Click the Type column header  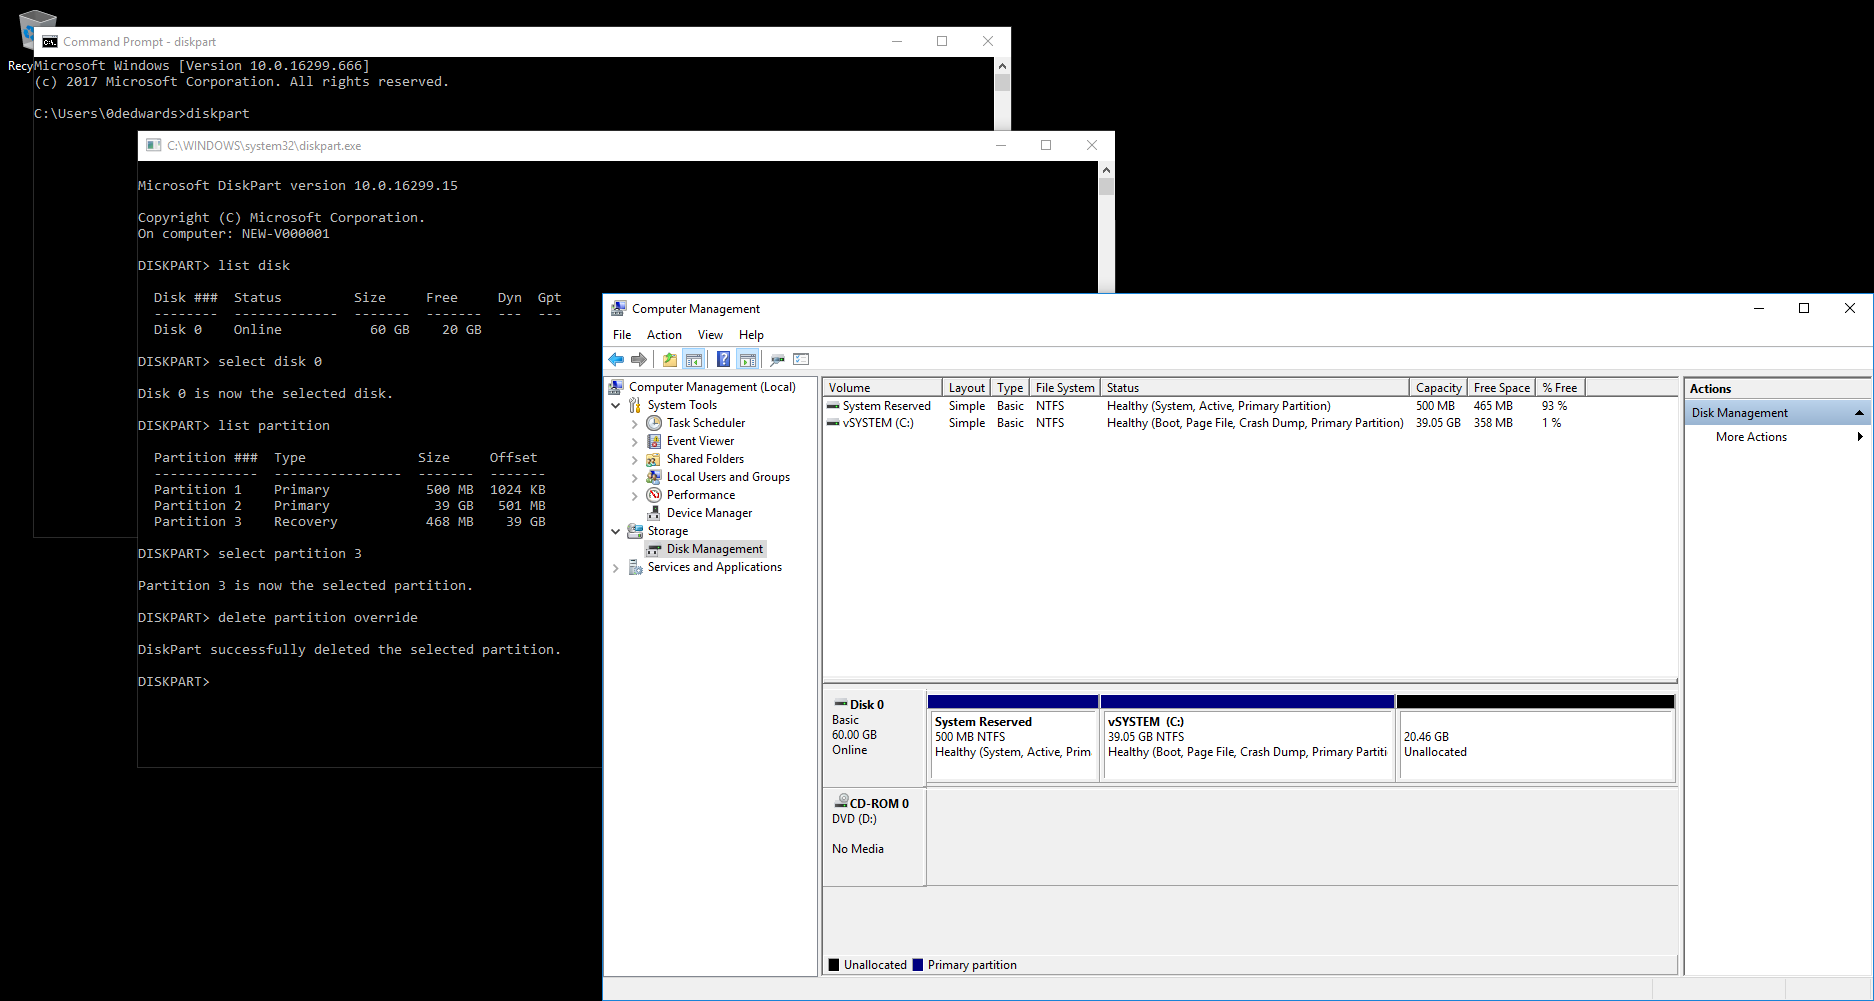1010,388
